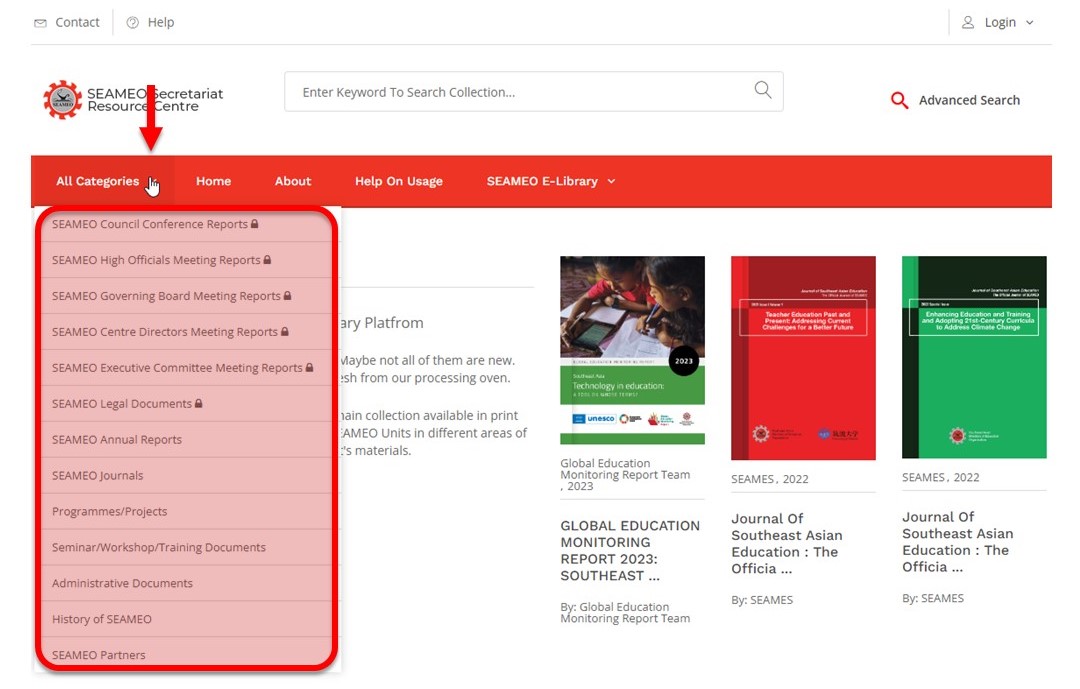Open the Help link at top
This screenshot has width=1080, height=689.
tap(160, 22)
